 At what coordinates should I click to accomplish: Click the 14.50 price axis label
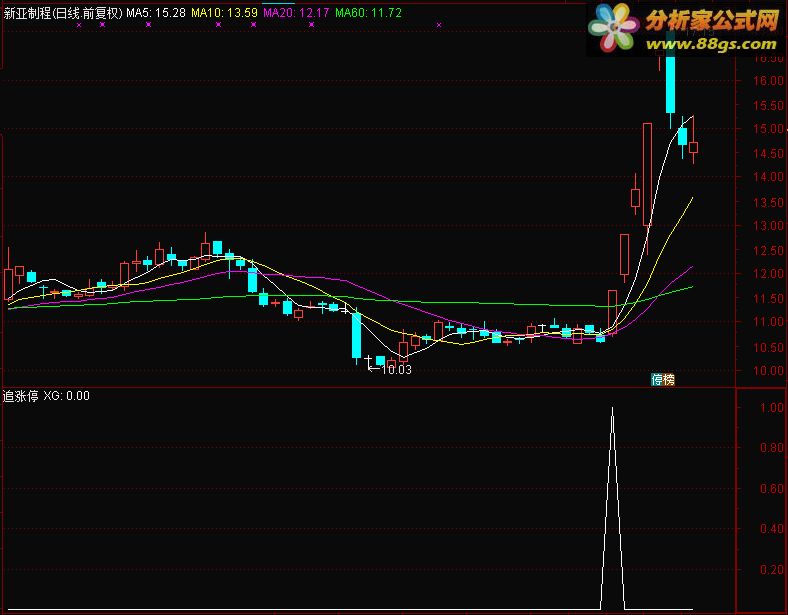click(x=768, y=154)
